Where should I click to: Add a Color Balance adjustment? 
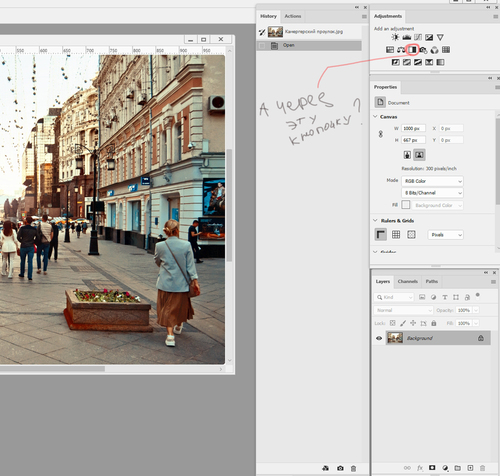tap(401, 50)
